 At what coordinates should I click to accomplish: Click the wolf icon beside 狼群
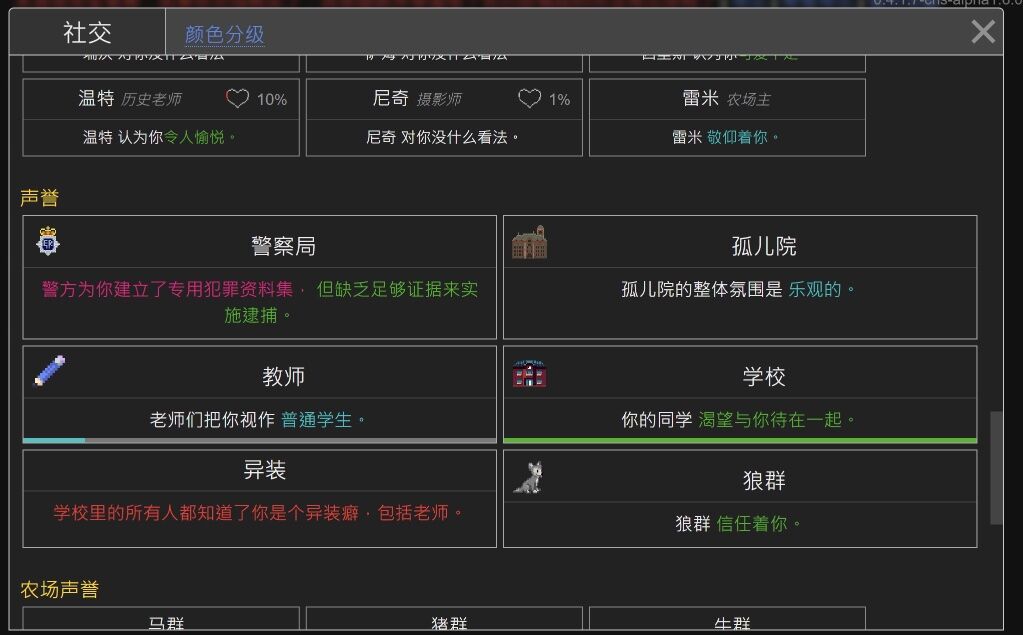pyautogui.click(x=528, y=478)
